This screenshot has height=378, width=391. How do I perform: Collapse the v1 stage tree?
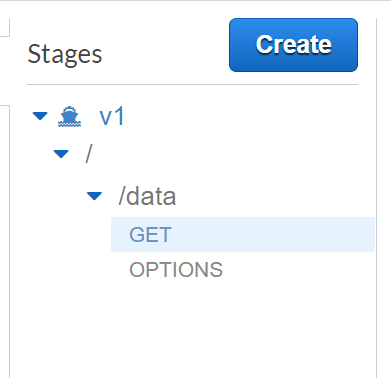[x=40, y=116]
